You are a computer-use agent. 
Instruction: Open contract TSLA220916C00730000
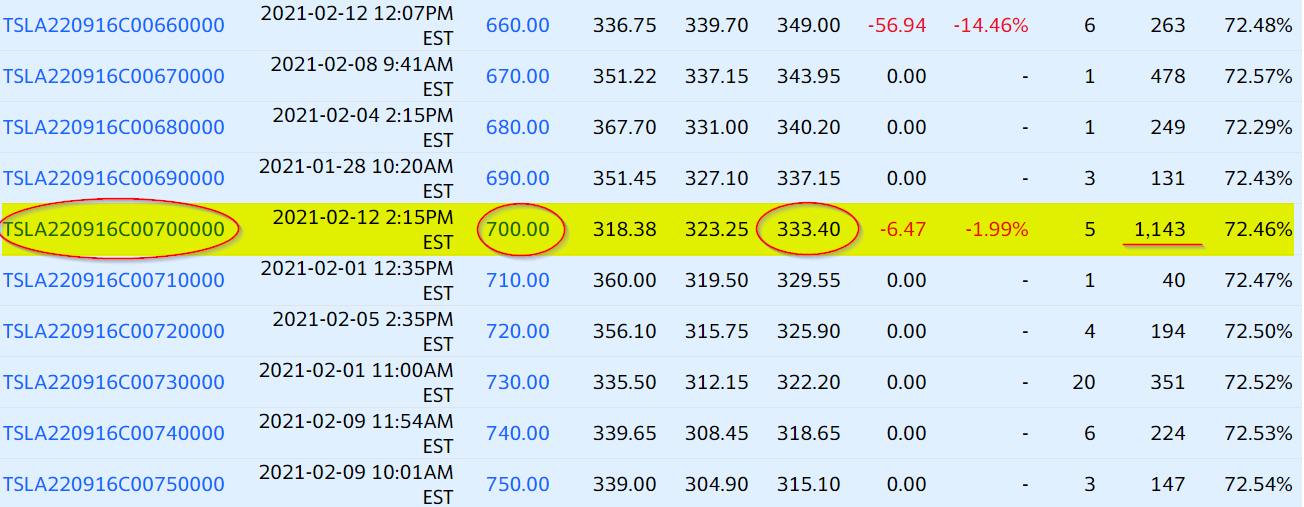114,382
